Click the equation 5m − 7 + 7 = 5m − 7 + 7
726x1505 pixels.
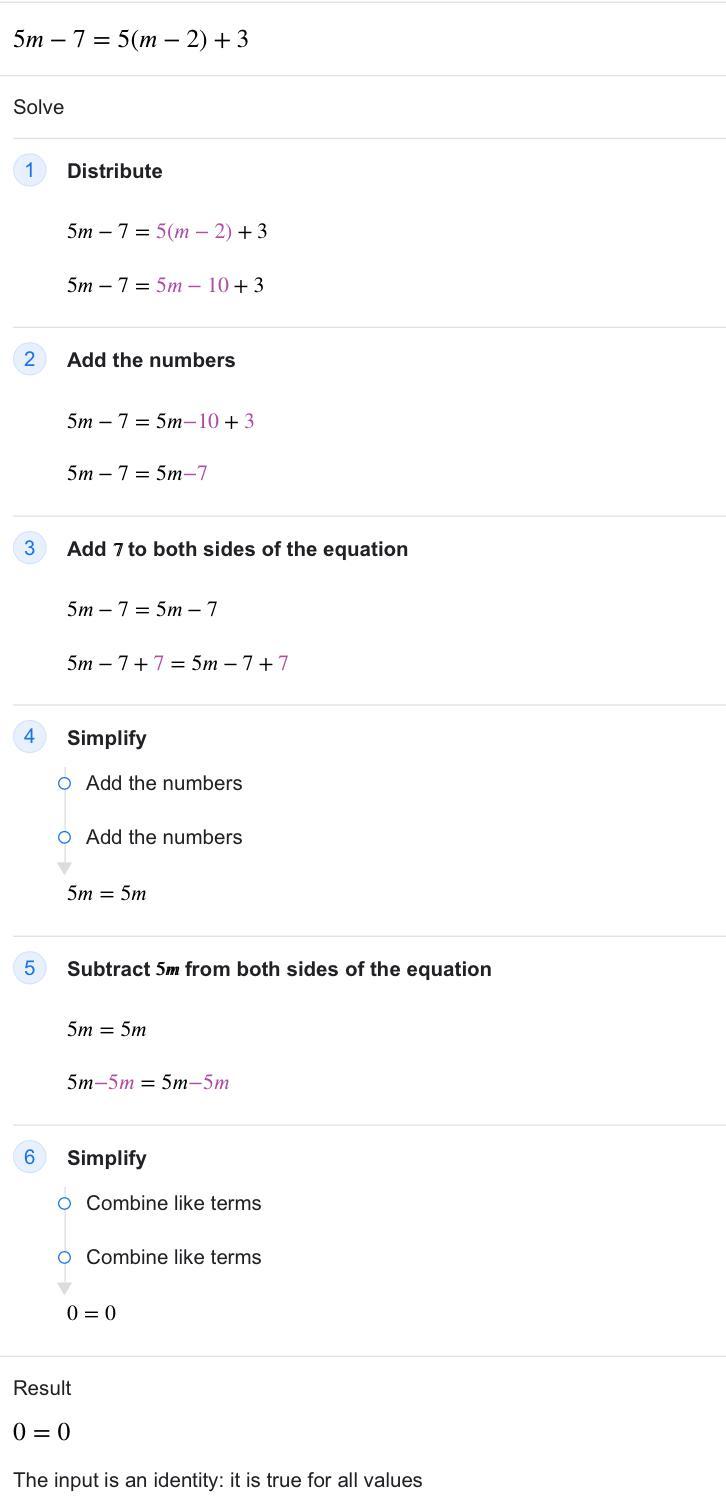tap(177, 664)
